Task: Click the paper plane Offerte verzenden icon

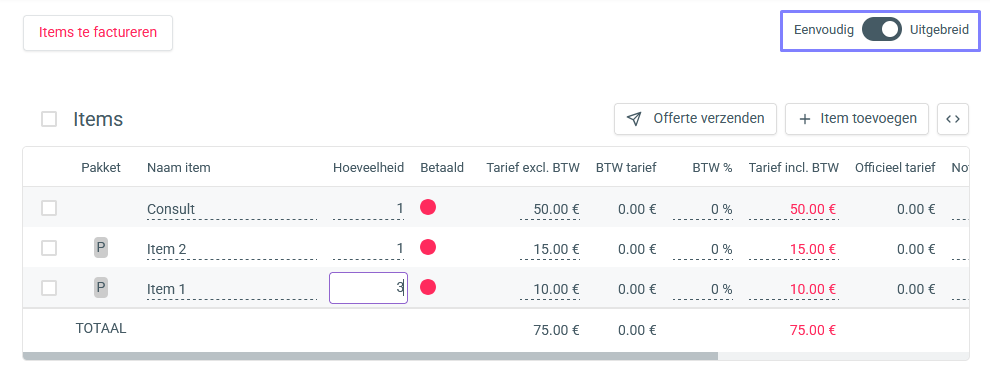Action: pos(634,119)
